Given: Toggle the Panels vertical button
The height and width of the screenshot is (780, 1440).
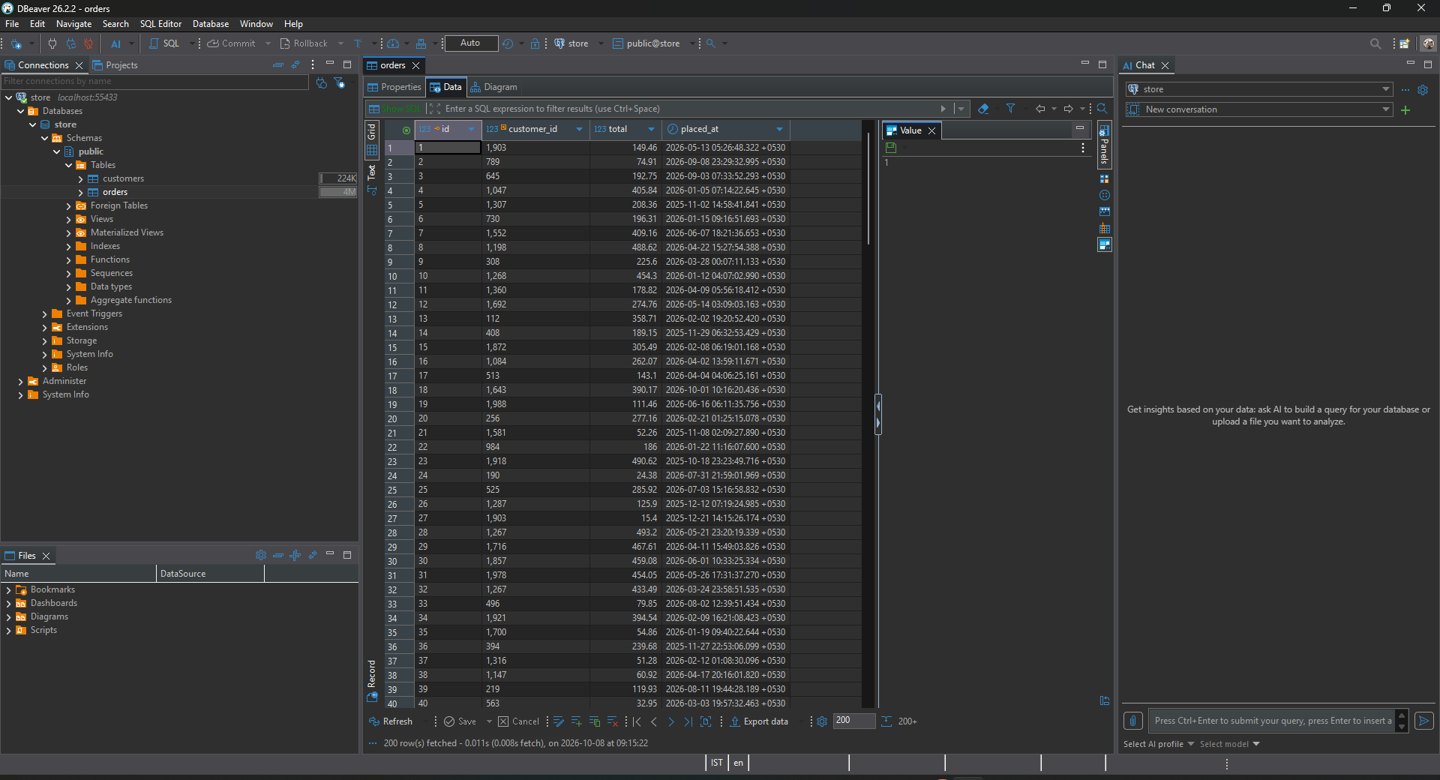Looking at the screenshot, I should coord(1104,145).
